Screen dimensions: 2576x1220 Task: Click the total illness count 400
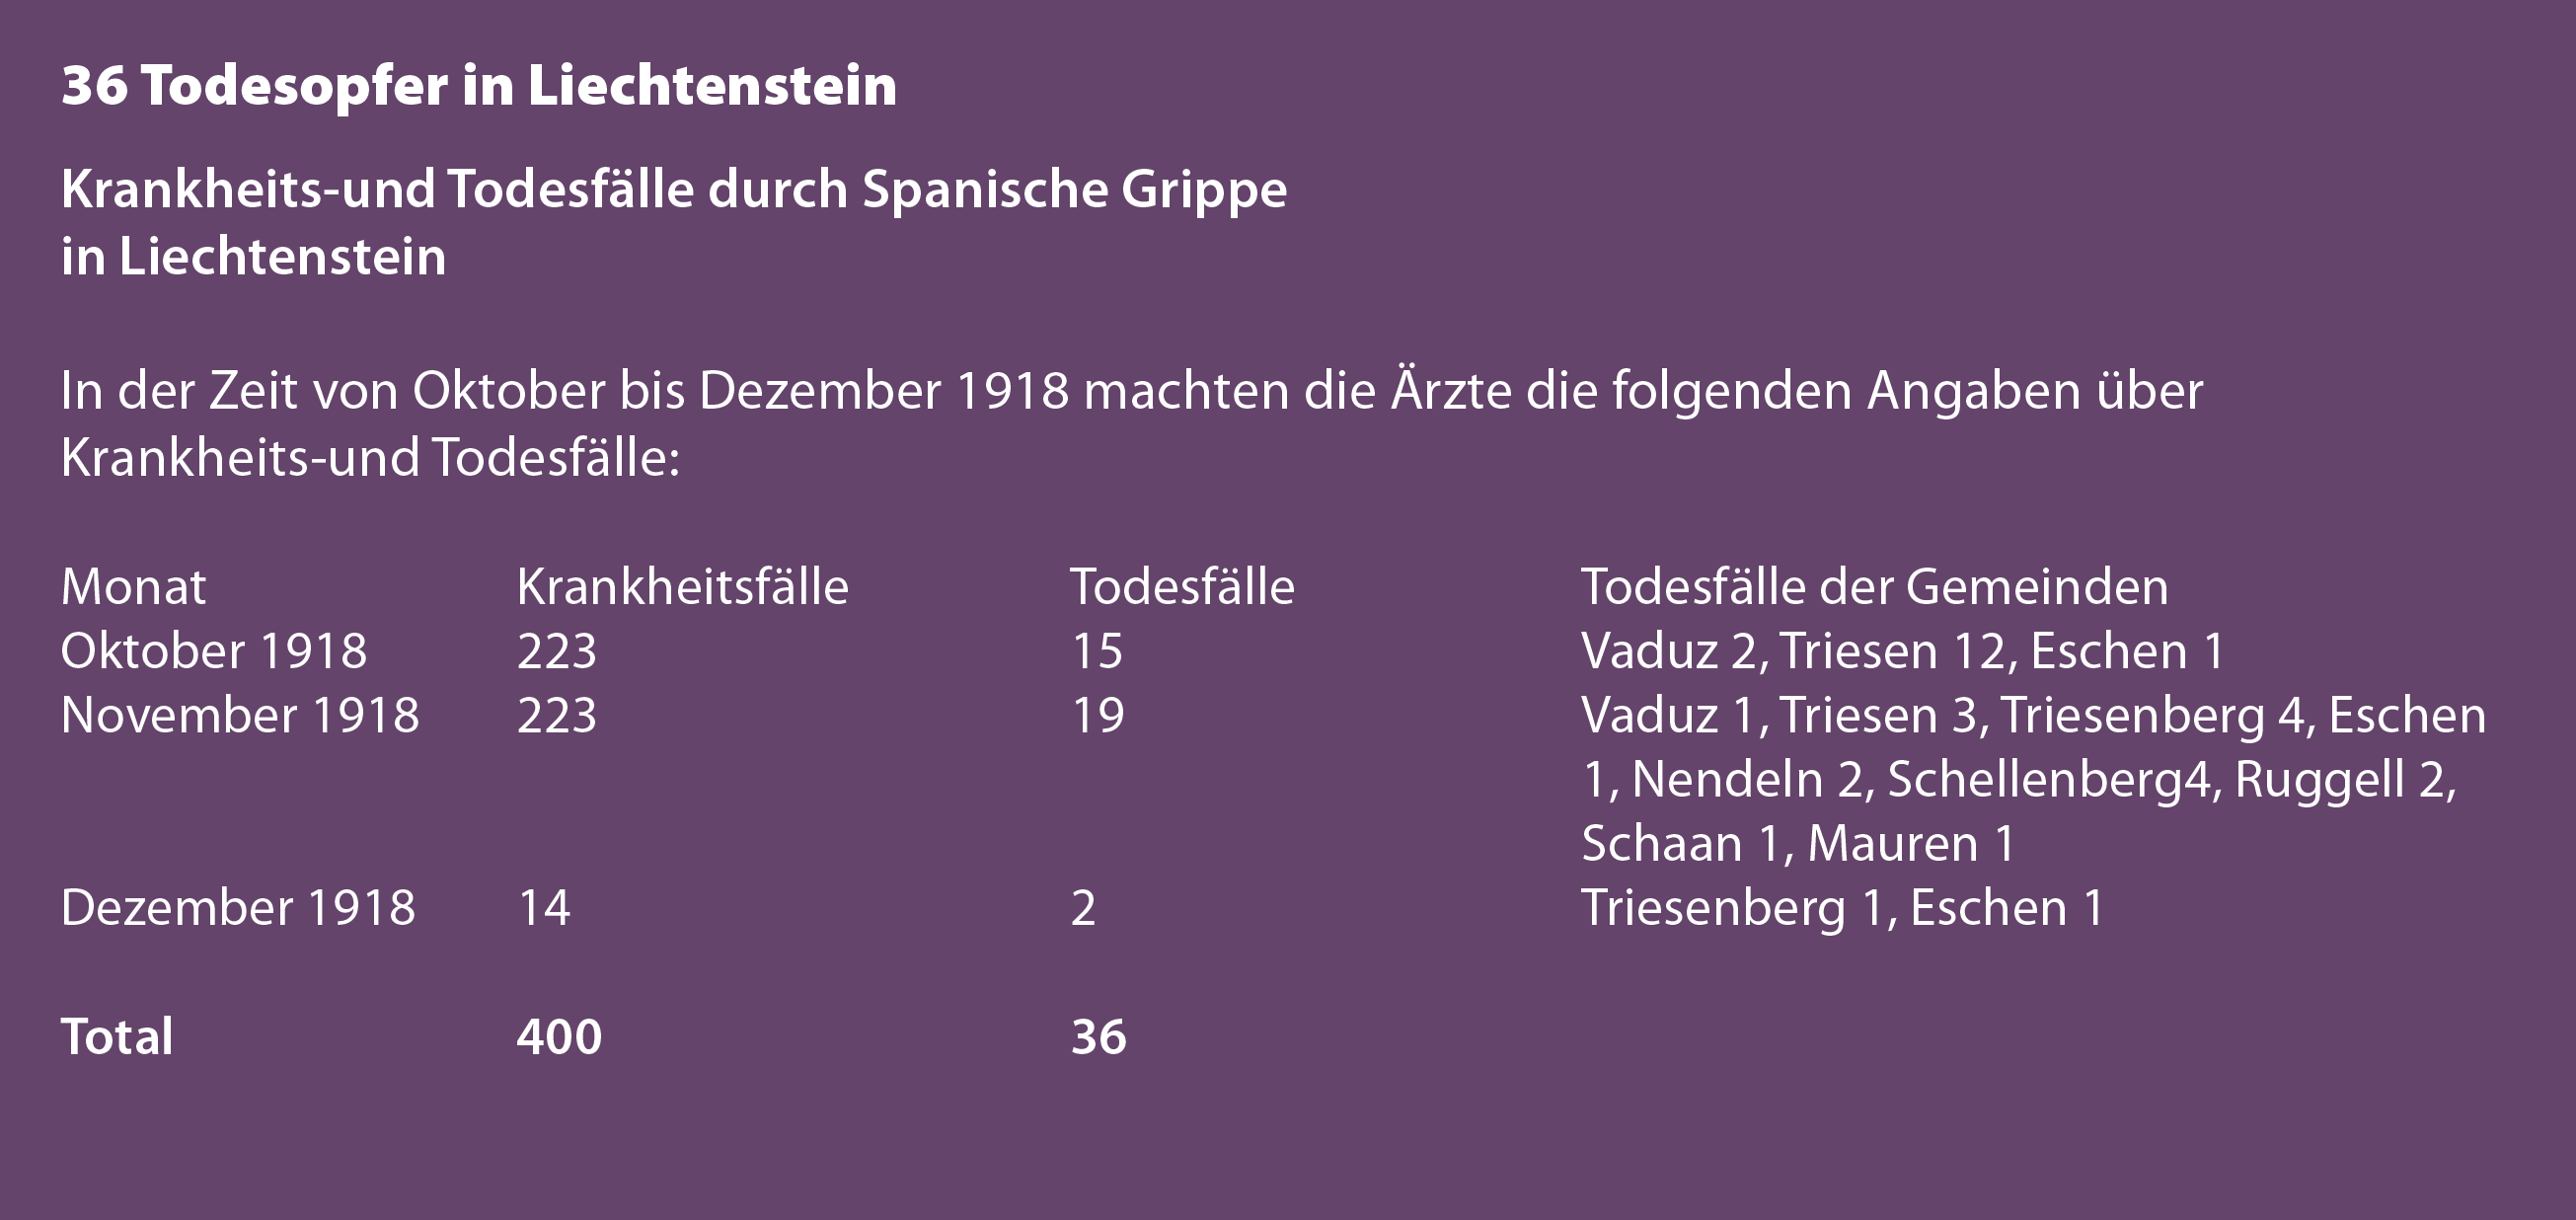click(x=559, y=1037)
